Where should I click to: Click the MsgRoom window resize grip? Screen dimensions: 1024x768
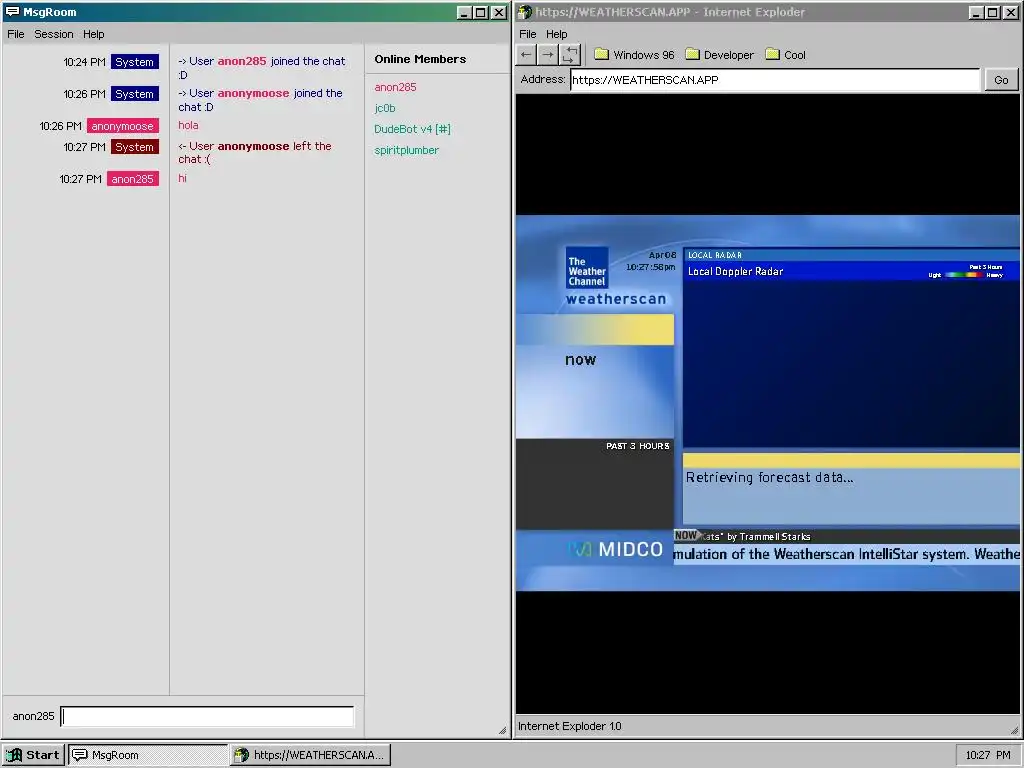502,730
